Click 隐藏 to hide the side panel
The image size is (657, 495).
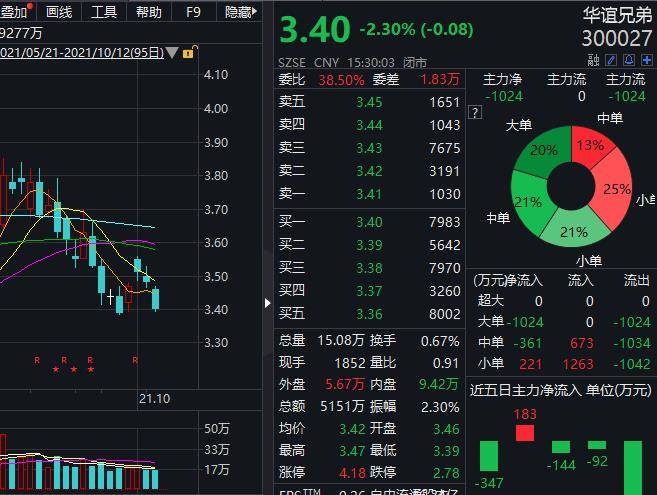(x=240, y=12)
